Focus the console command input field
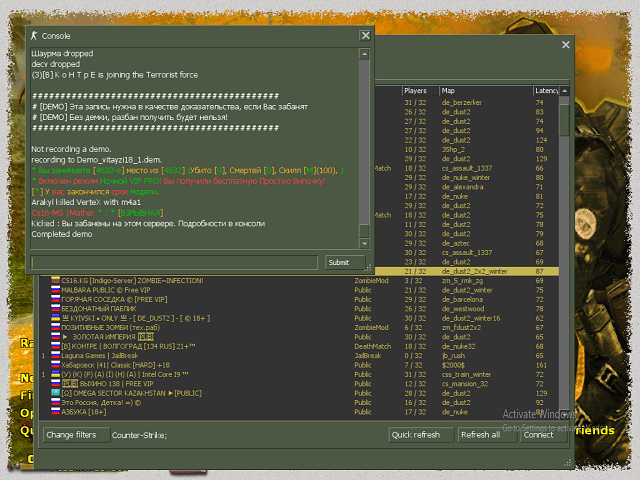 pos(174,262)
